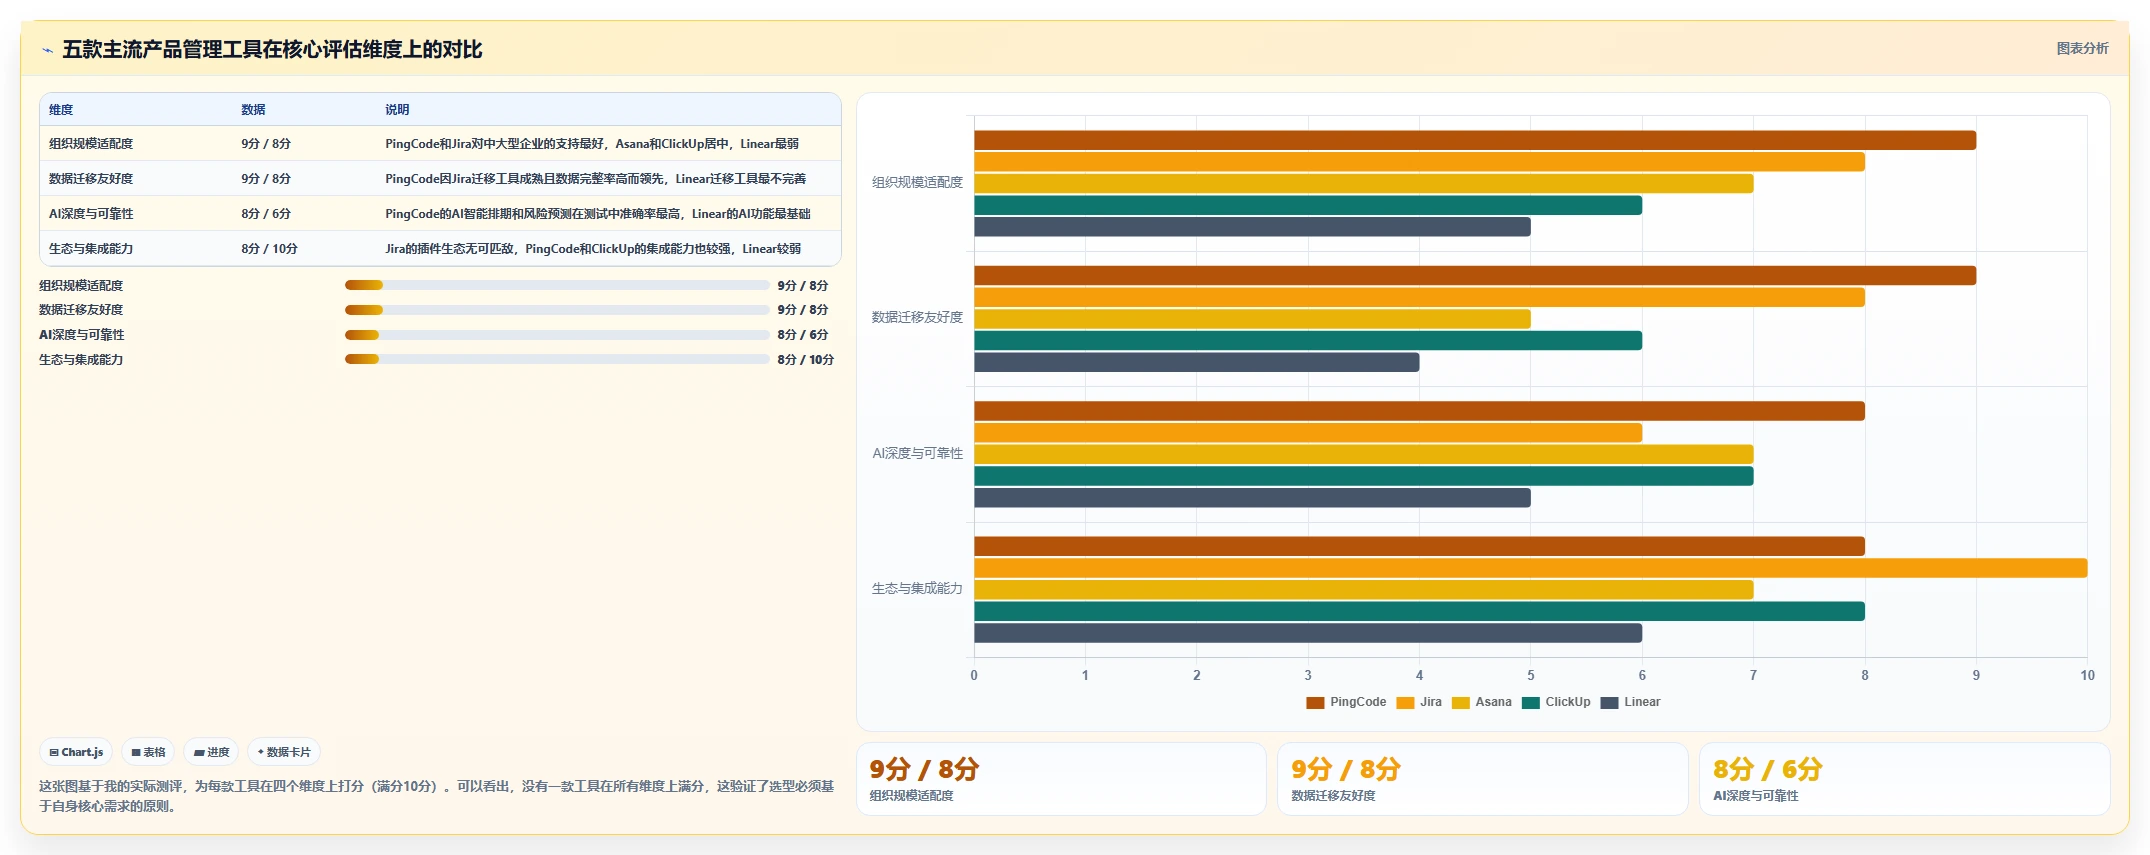Toggle the ClickUp legend color box
This screenshot has width=2150, height=855.
1530,702
